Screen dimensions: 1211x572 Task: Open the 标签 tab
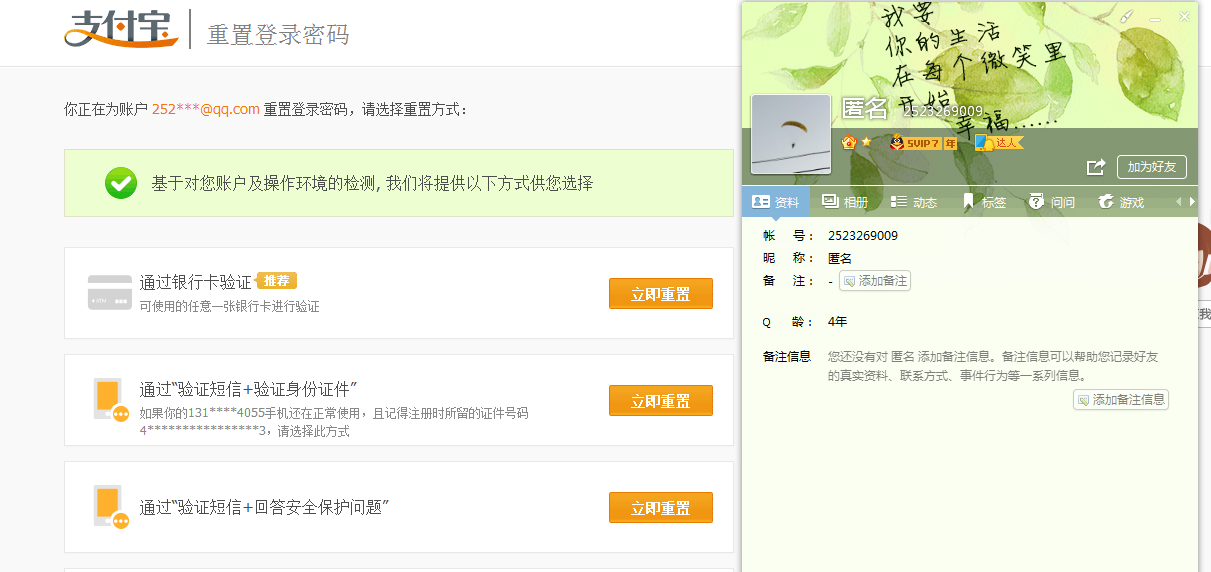(x=983, y=202)
